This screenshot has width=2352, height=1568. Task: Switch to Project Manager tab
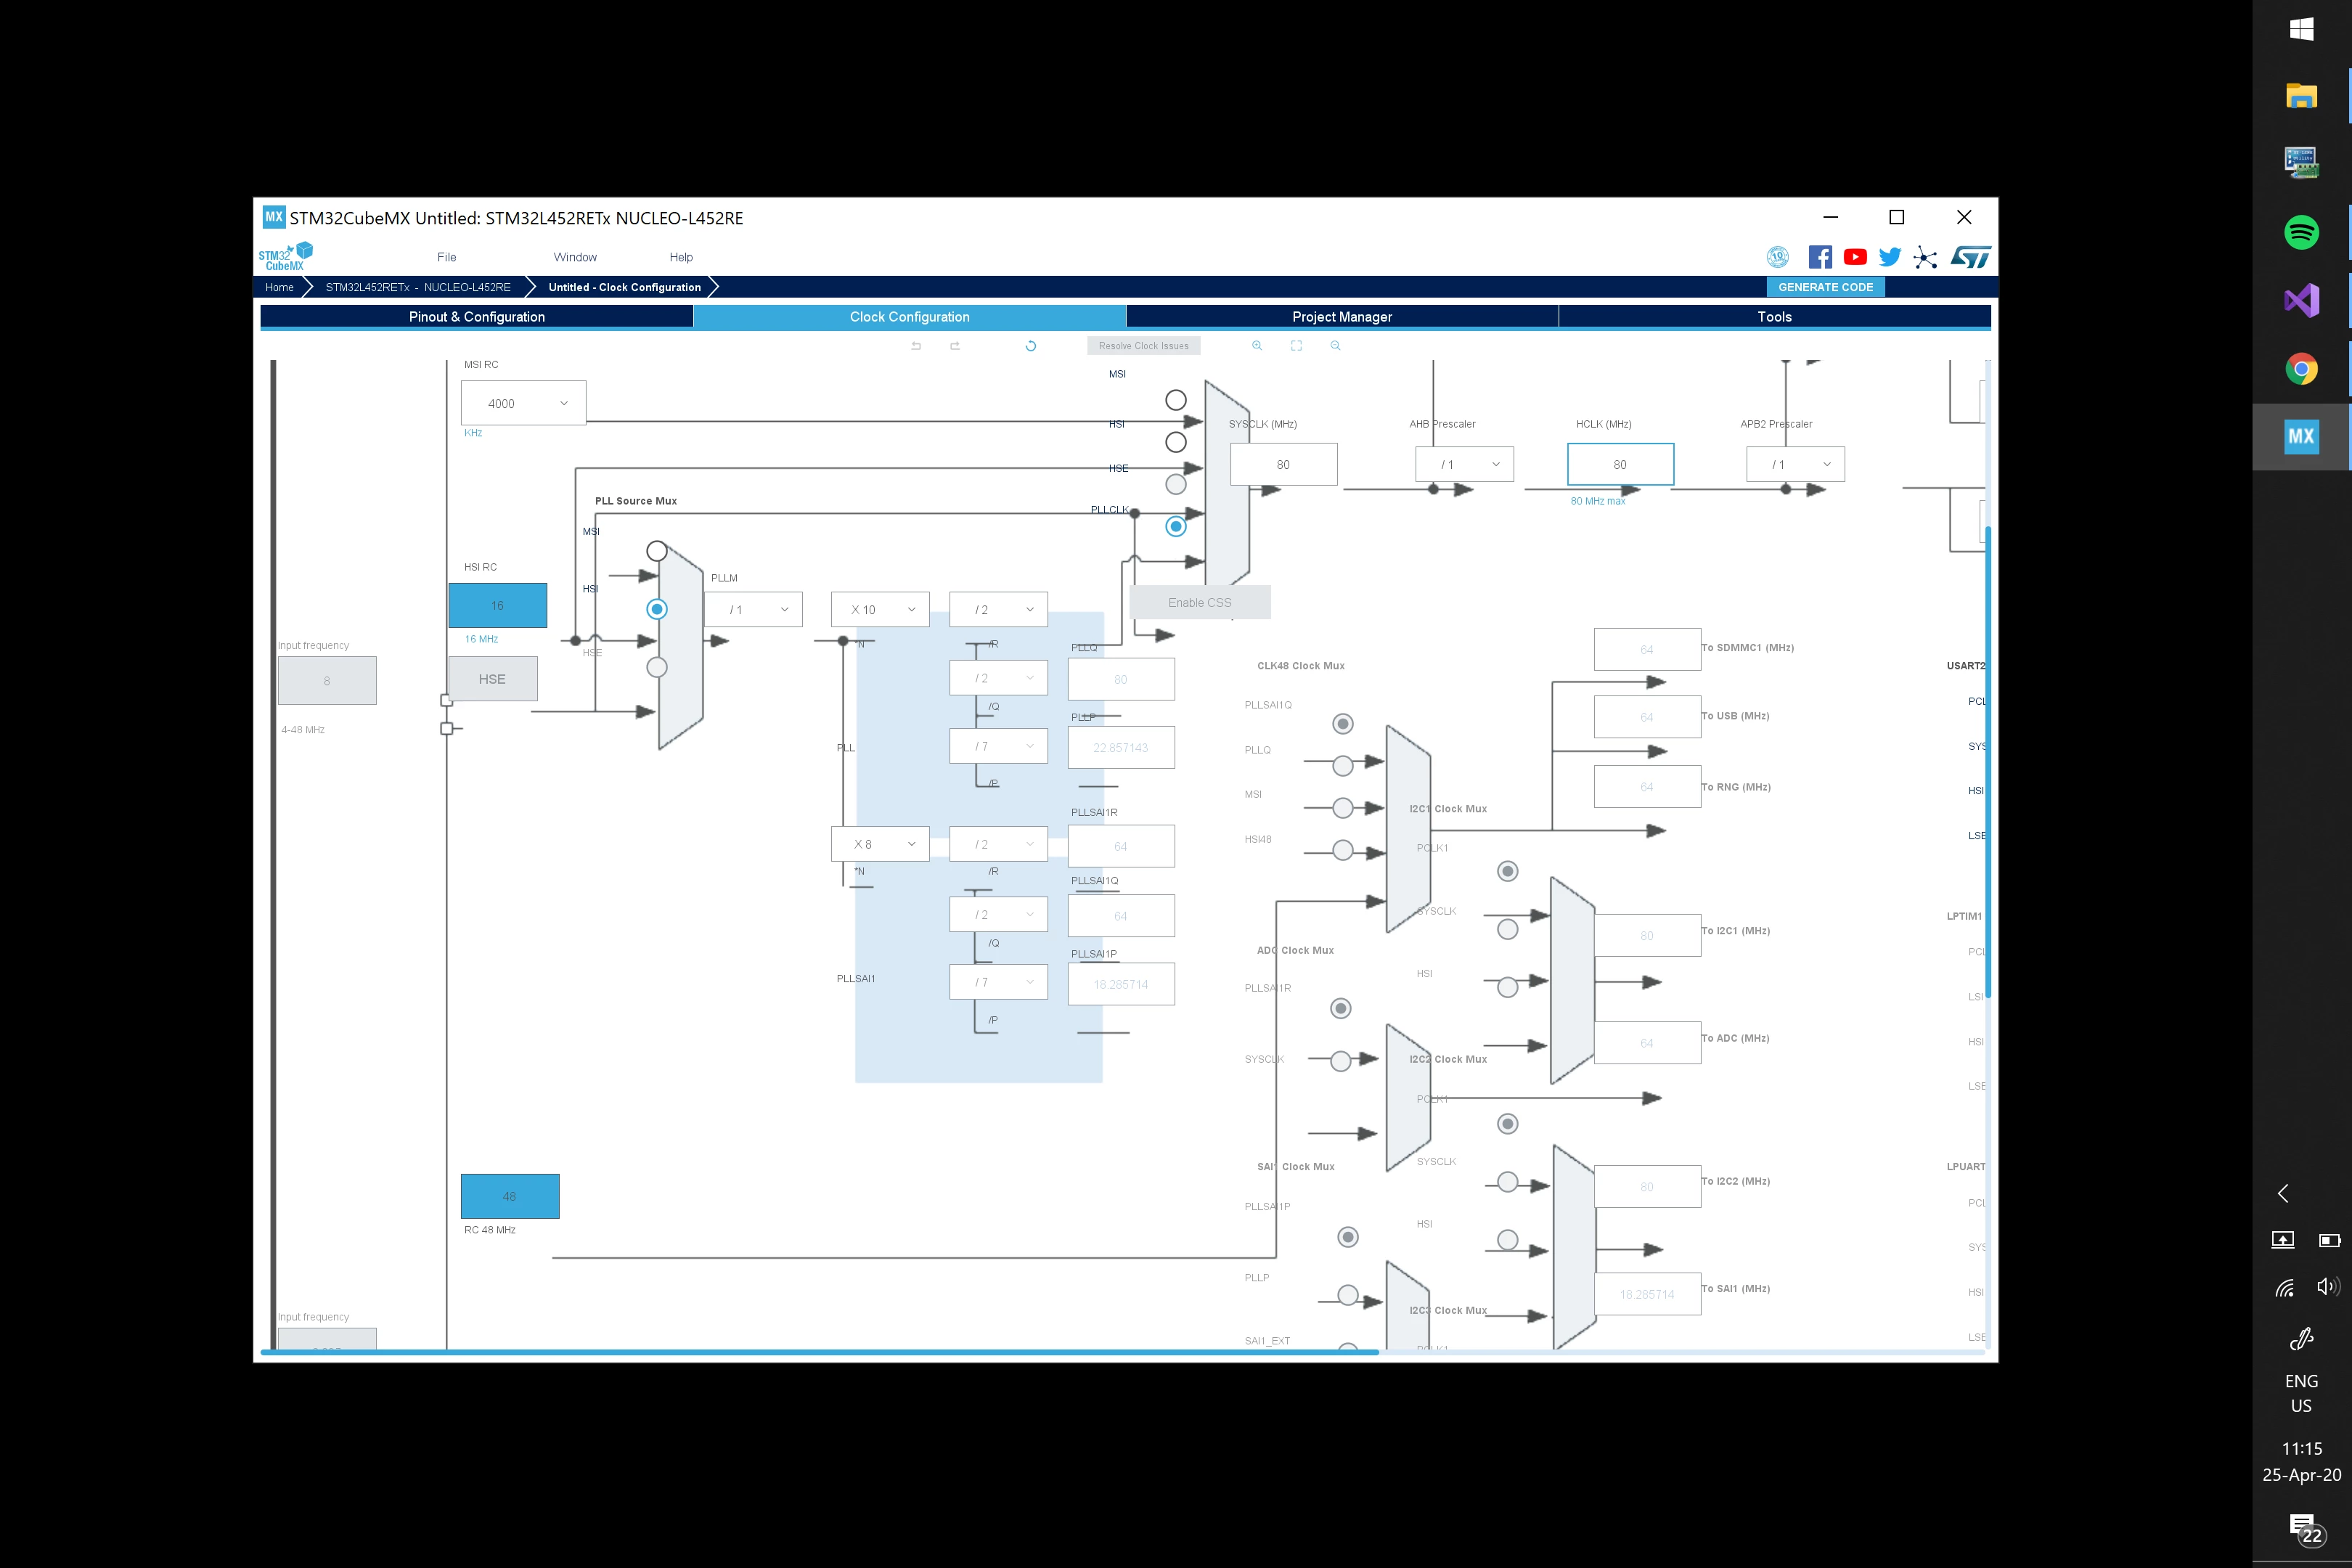1342,317
